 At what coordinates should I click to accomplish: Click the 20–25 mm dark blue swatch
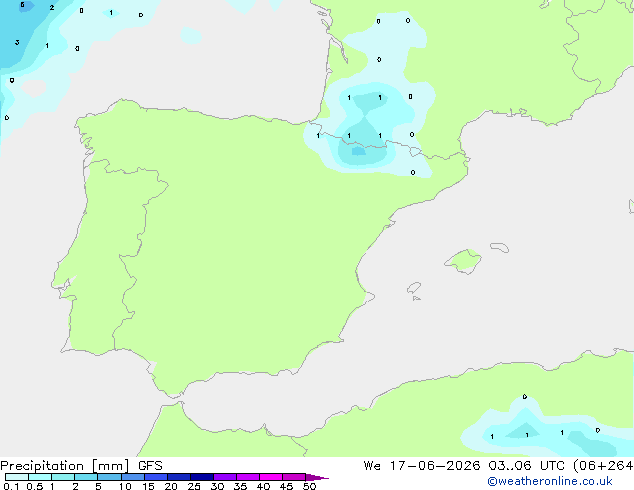coord(179,477)
